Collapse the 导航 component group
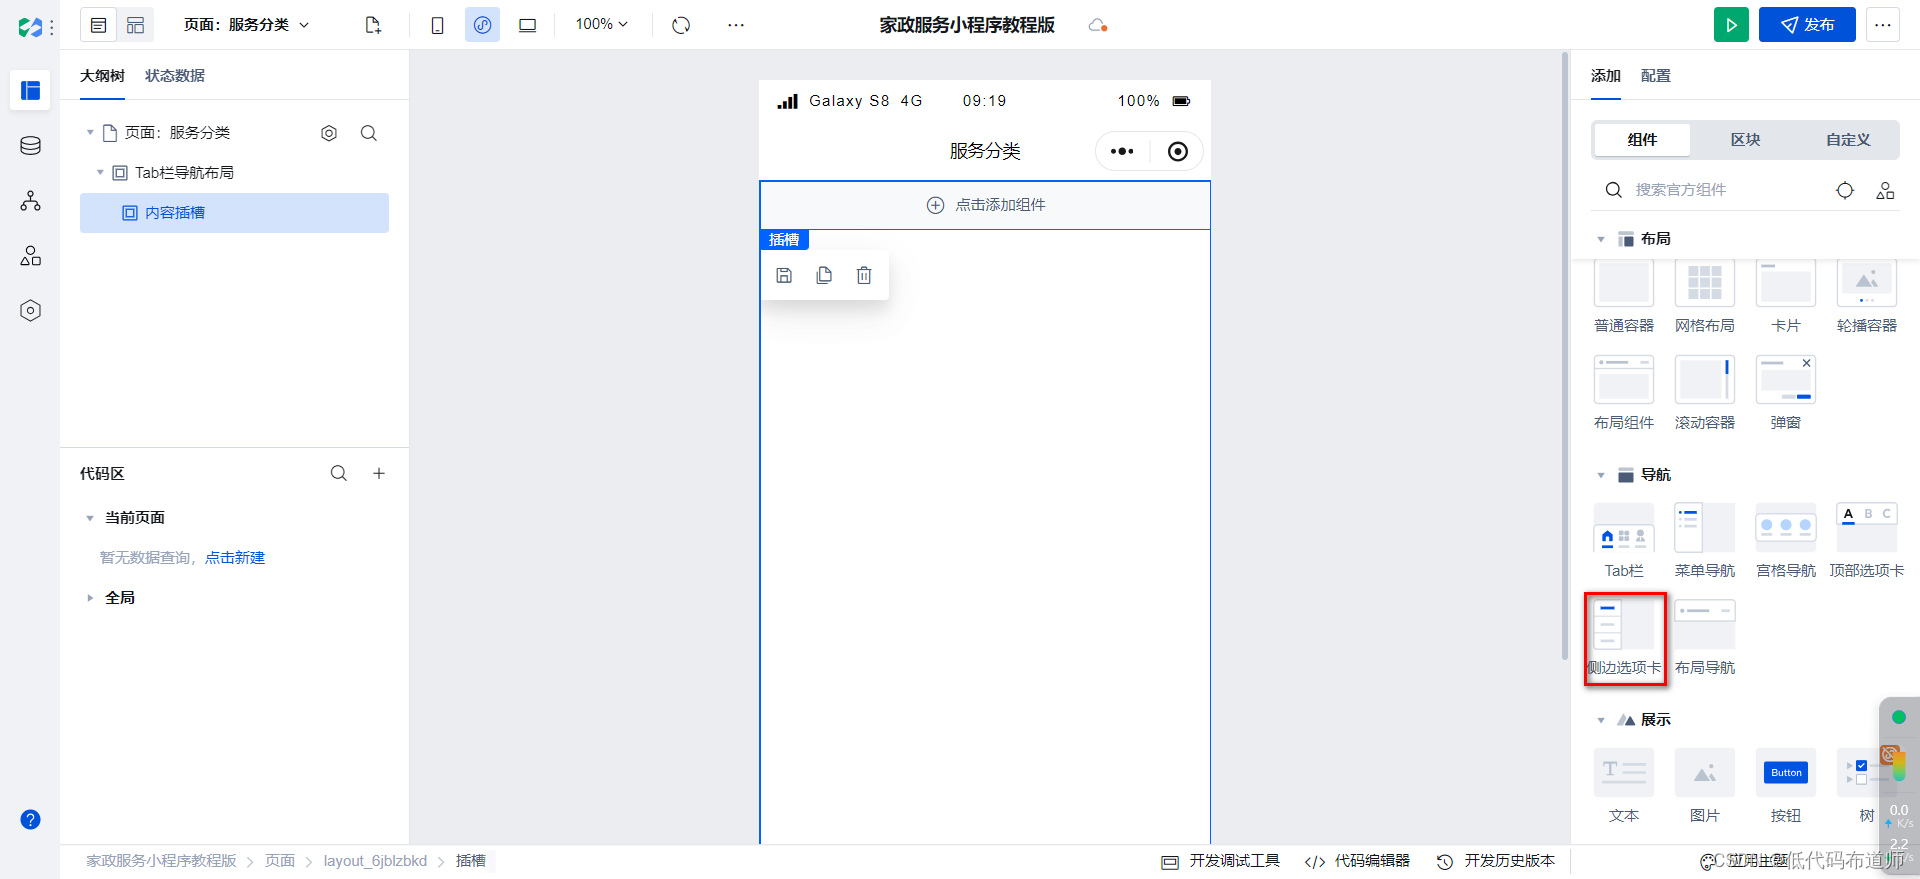The height and width of the screenshot is (879, 1920). pos(1601,475)
